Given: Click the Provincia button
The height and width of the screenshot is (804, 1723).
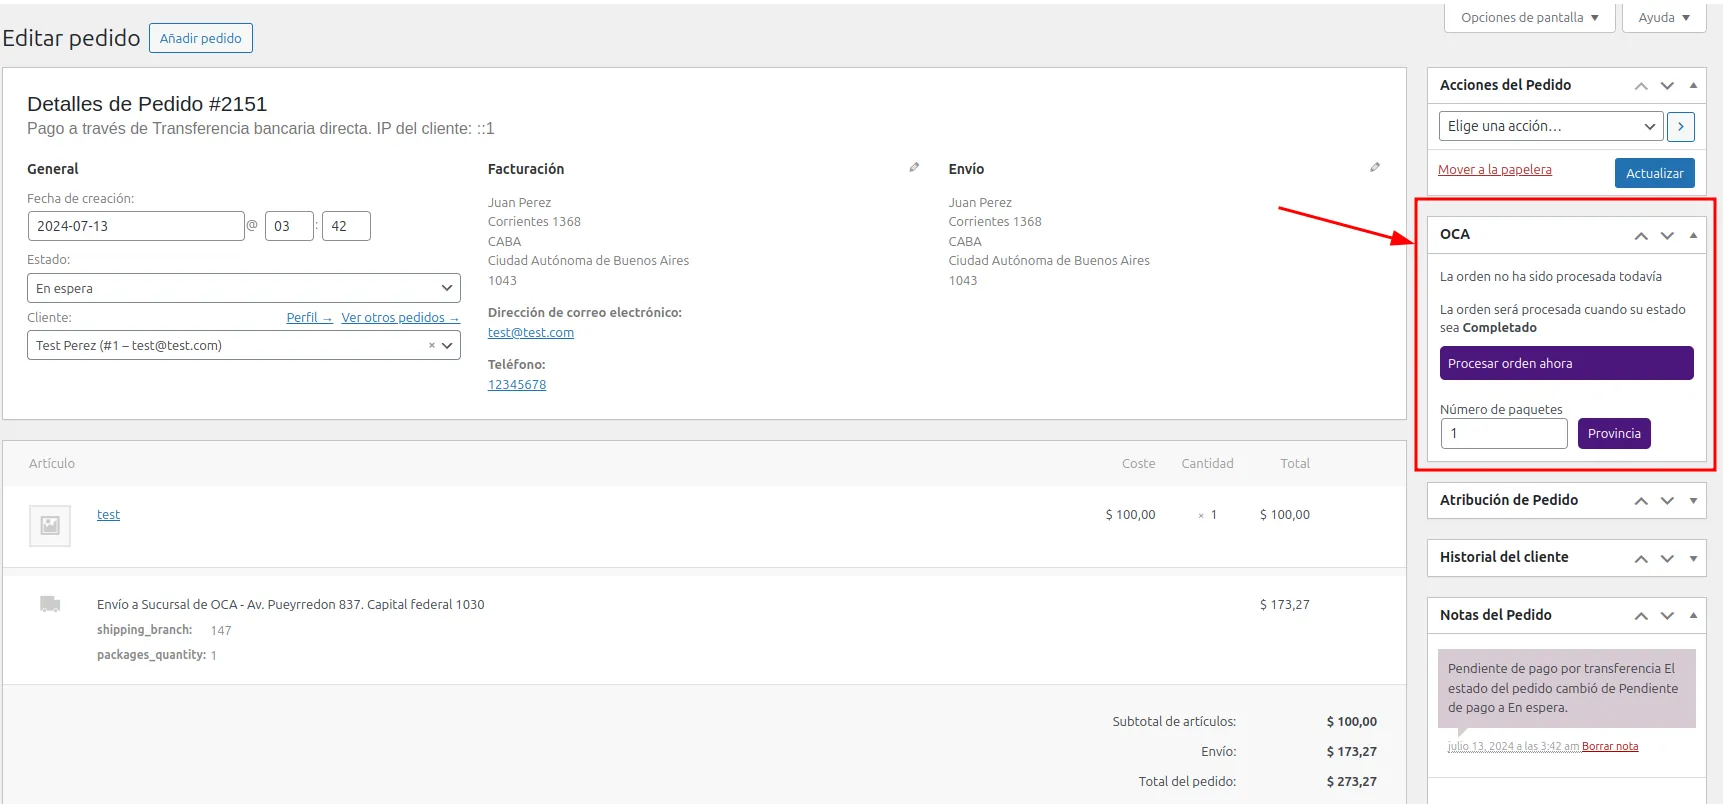Looking at the screenshot, I should tap(1614, 433).
